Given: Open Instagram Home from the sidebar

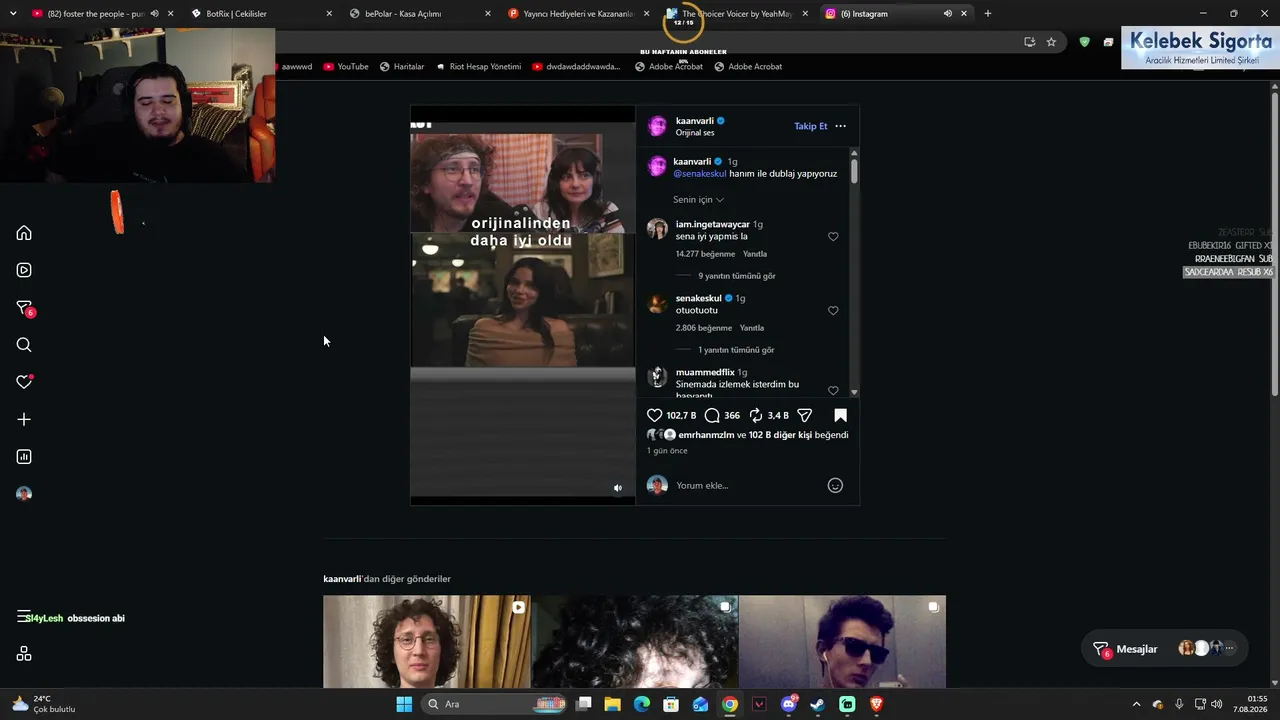Looking at the screenshot, I should click(24, 233).
